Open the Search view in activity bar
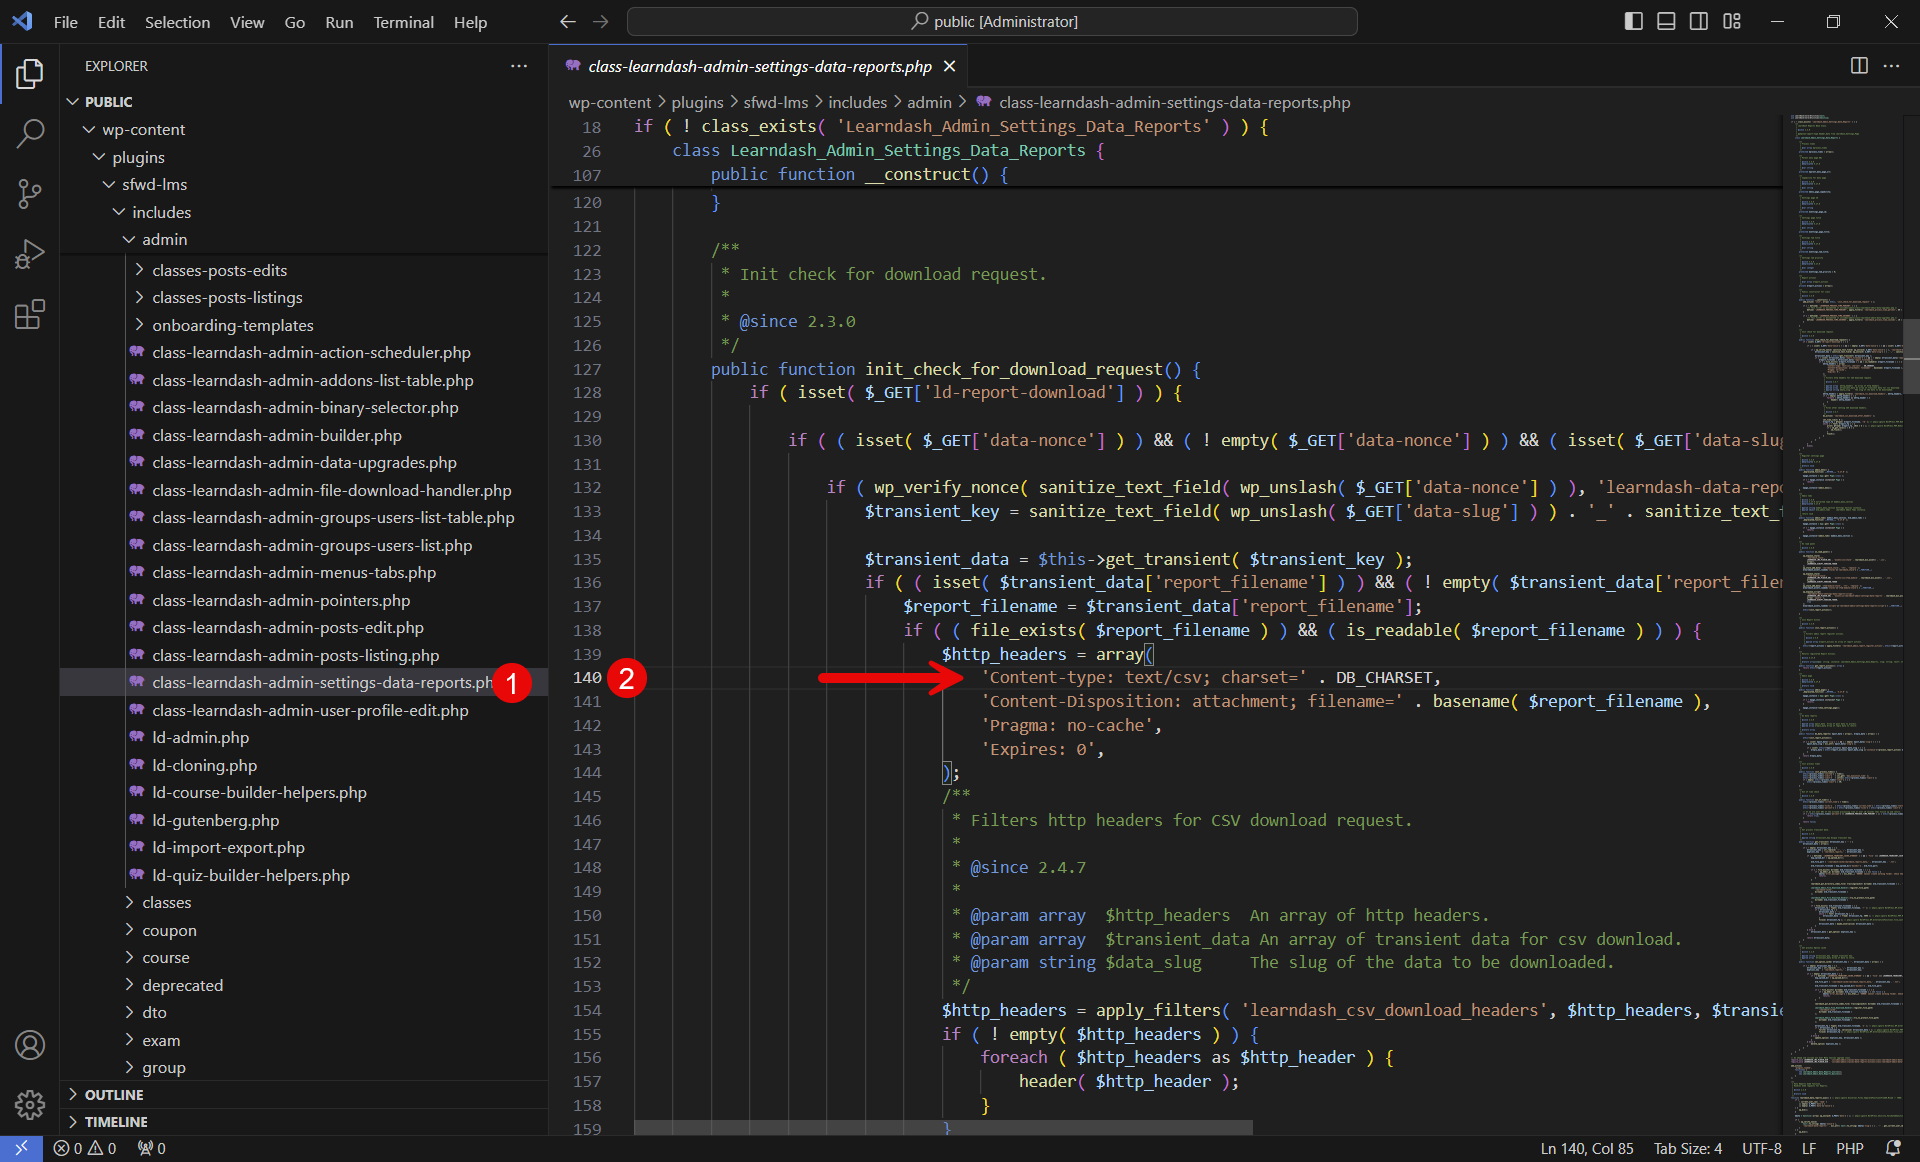This screenshot has width=1920, height=1162. click(30, 133)
